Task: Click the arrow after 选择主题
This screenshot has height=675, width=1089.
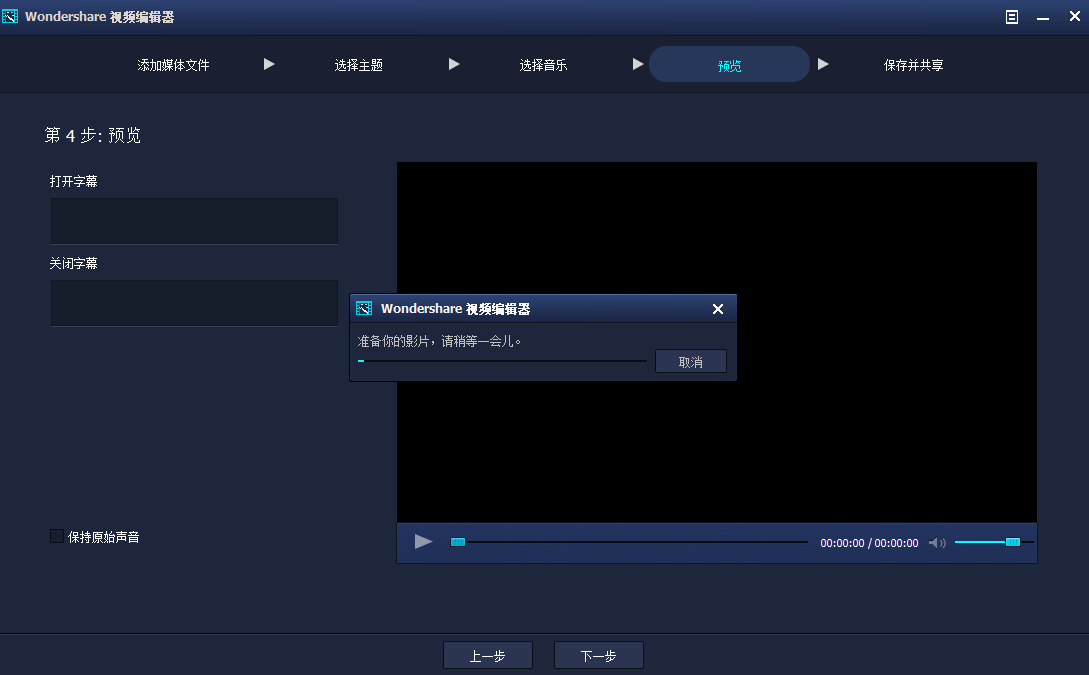Action: (454, 65)
